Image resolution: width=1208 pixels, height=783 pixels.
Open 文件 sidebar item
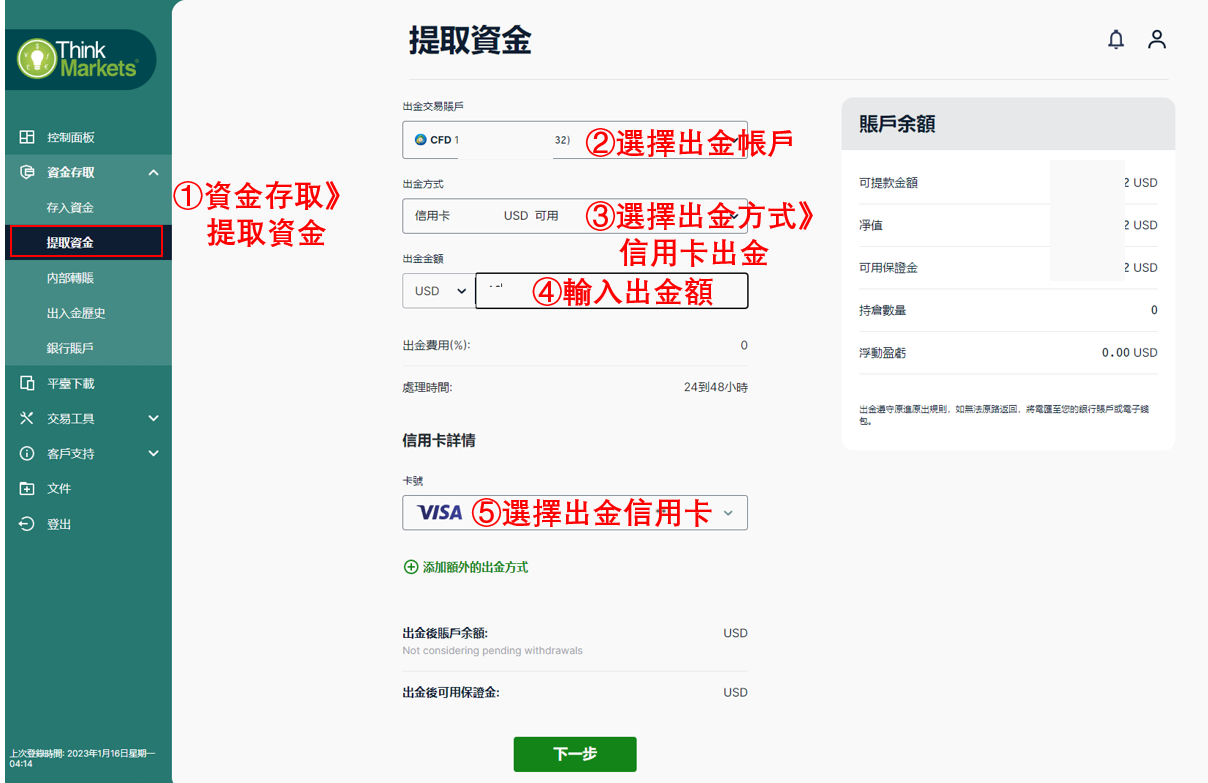click(x=59, y=488)
